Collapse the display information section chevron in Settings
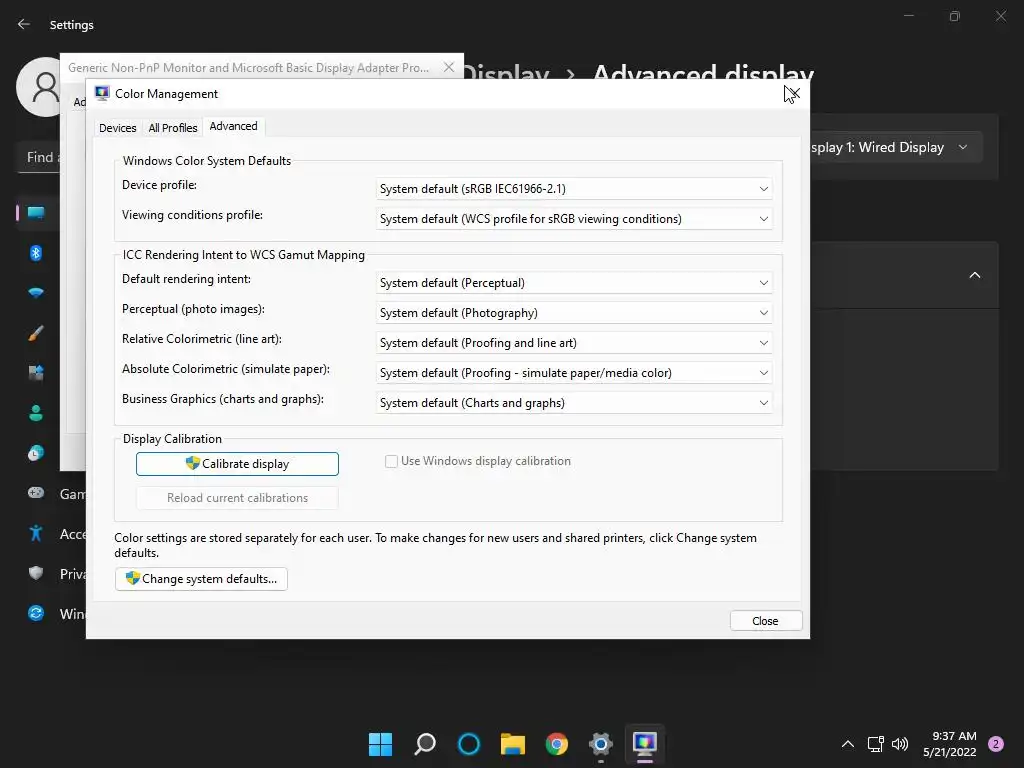Viewport: 1024px width, 768px height. (974, 275)
